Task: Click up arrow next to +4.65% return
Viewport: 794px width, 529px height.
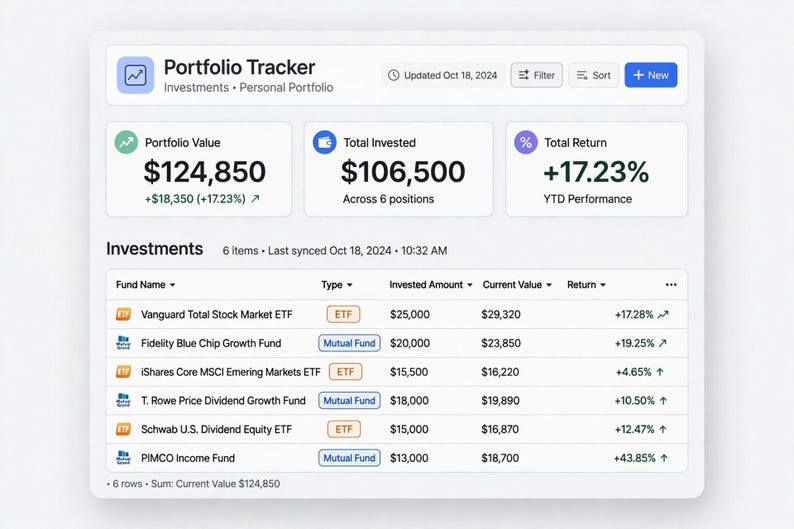Action: (660, 372)
